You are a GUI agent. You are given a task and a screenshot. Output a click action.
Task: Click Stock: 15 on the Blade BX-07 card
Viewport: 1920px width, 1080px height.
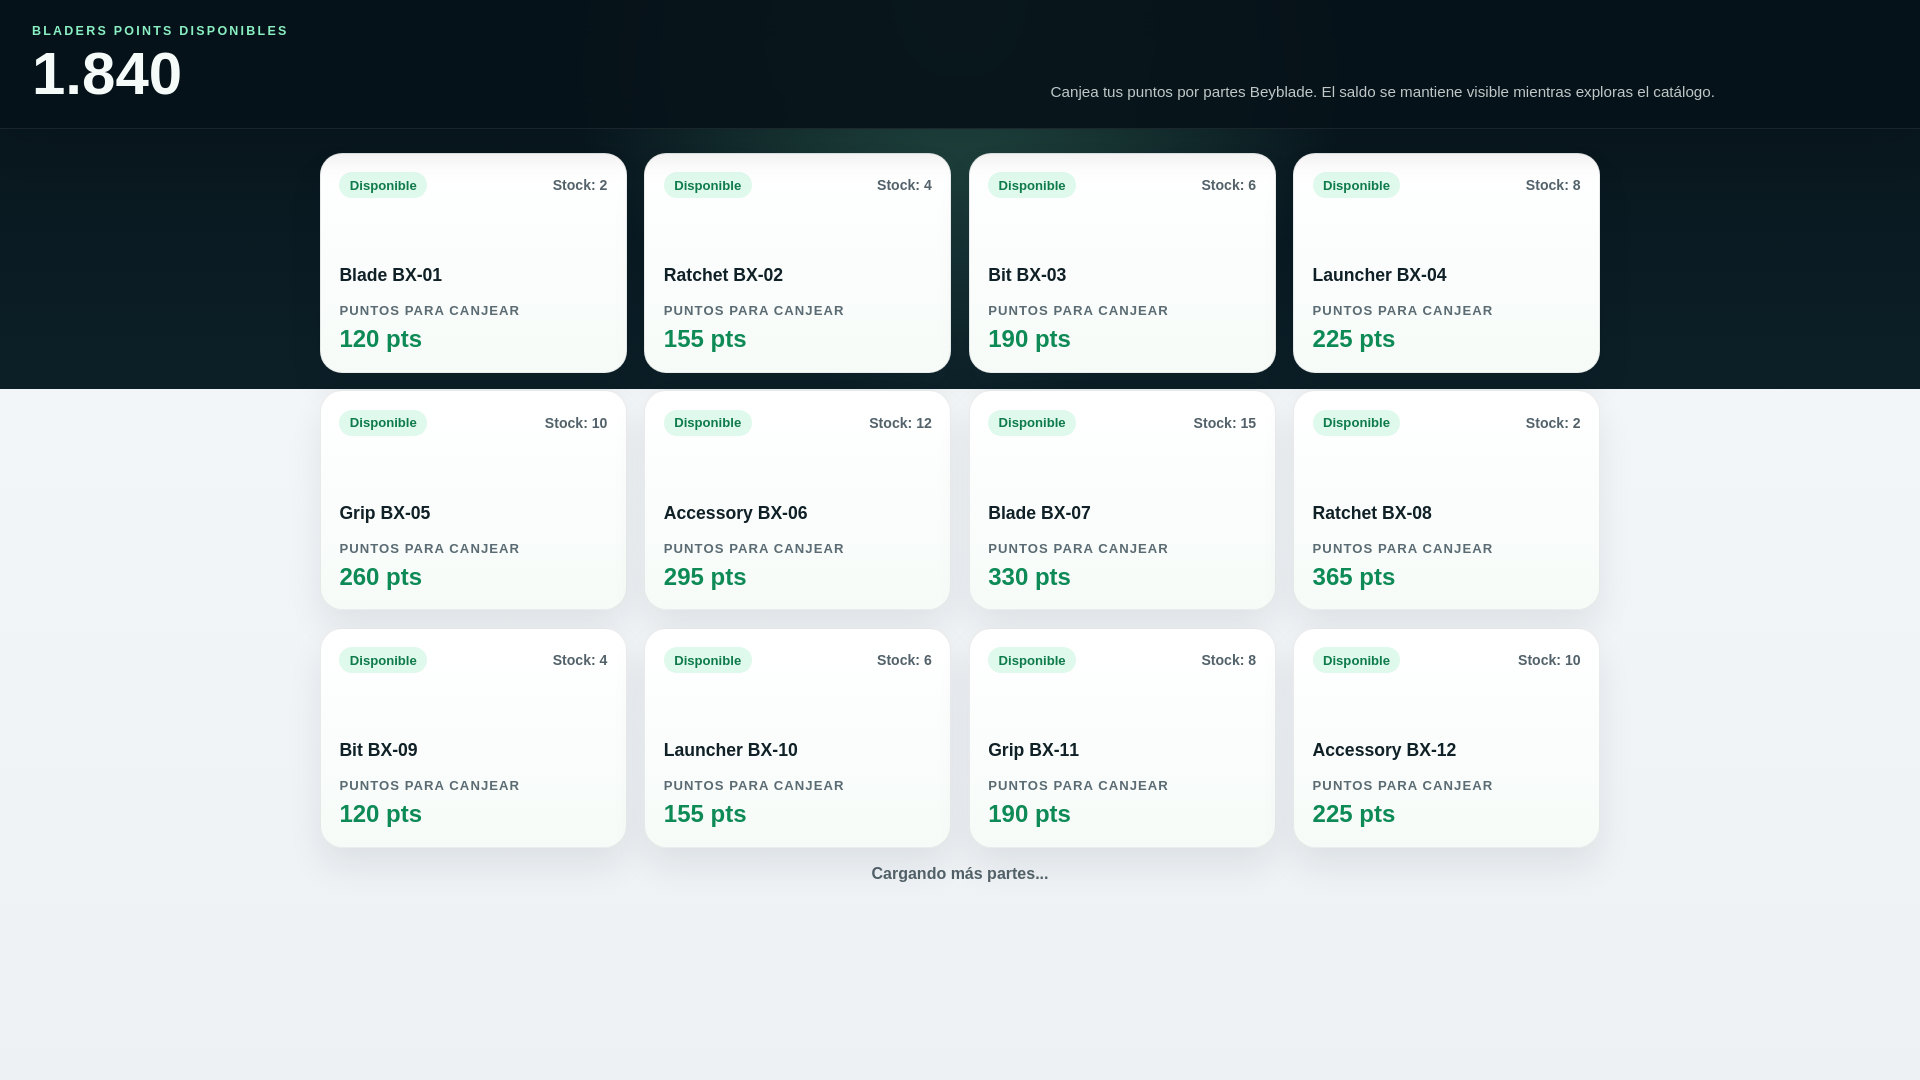[x=1224, y=423]
